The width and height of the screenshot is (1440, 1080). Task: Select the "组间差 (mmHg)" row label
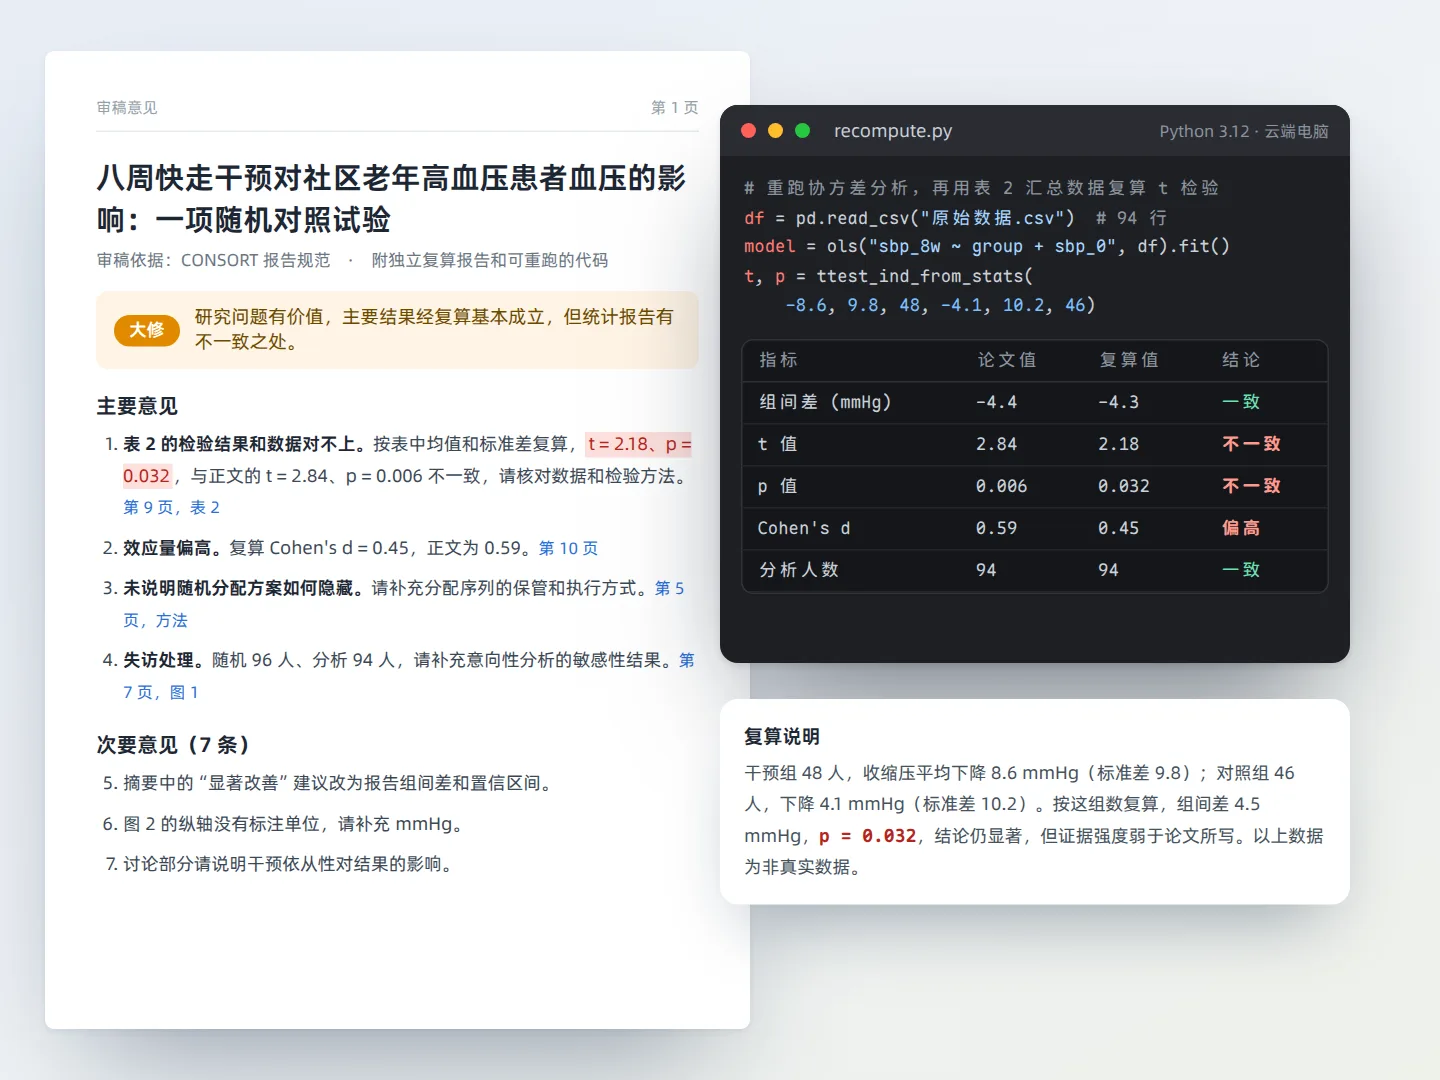point(825,402)
